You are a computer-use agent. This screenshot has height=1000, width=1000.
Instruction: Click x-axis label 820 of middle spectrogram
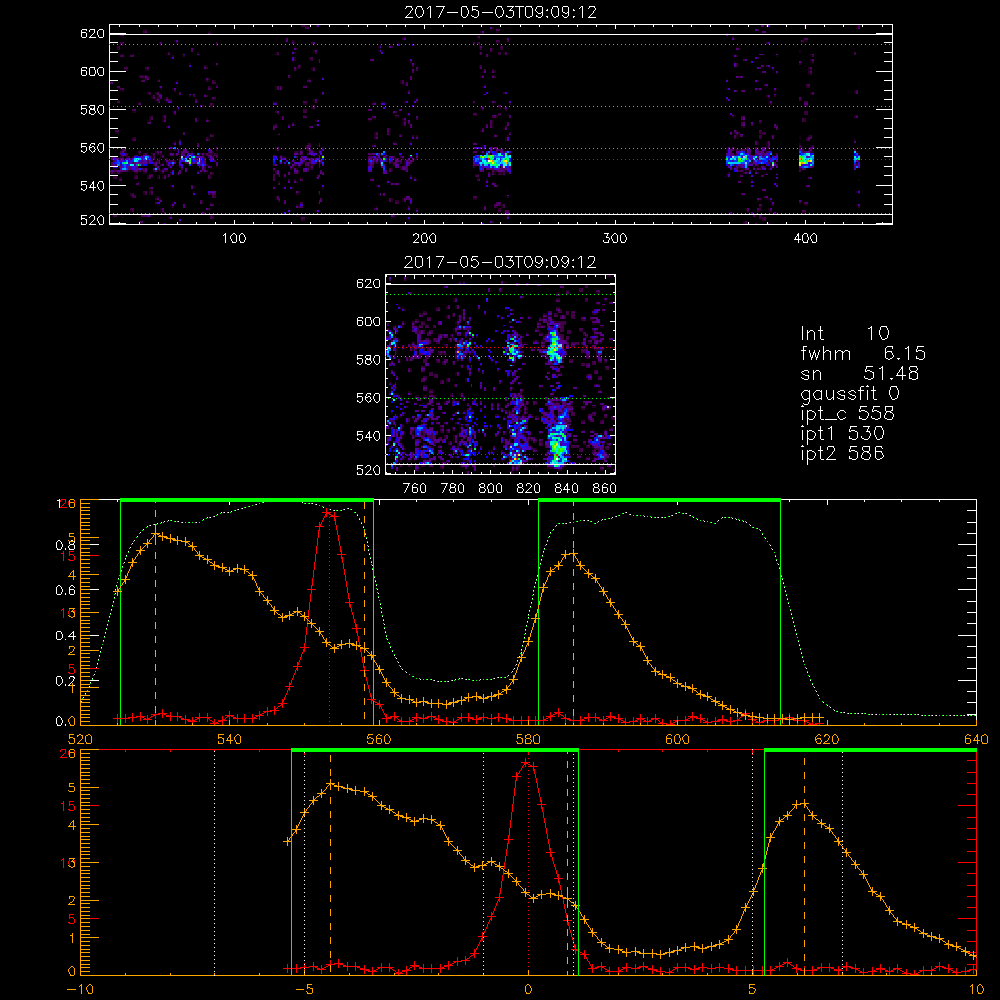coord(529,489)
